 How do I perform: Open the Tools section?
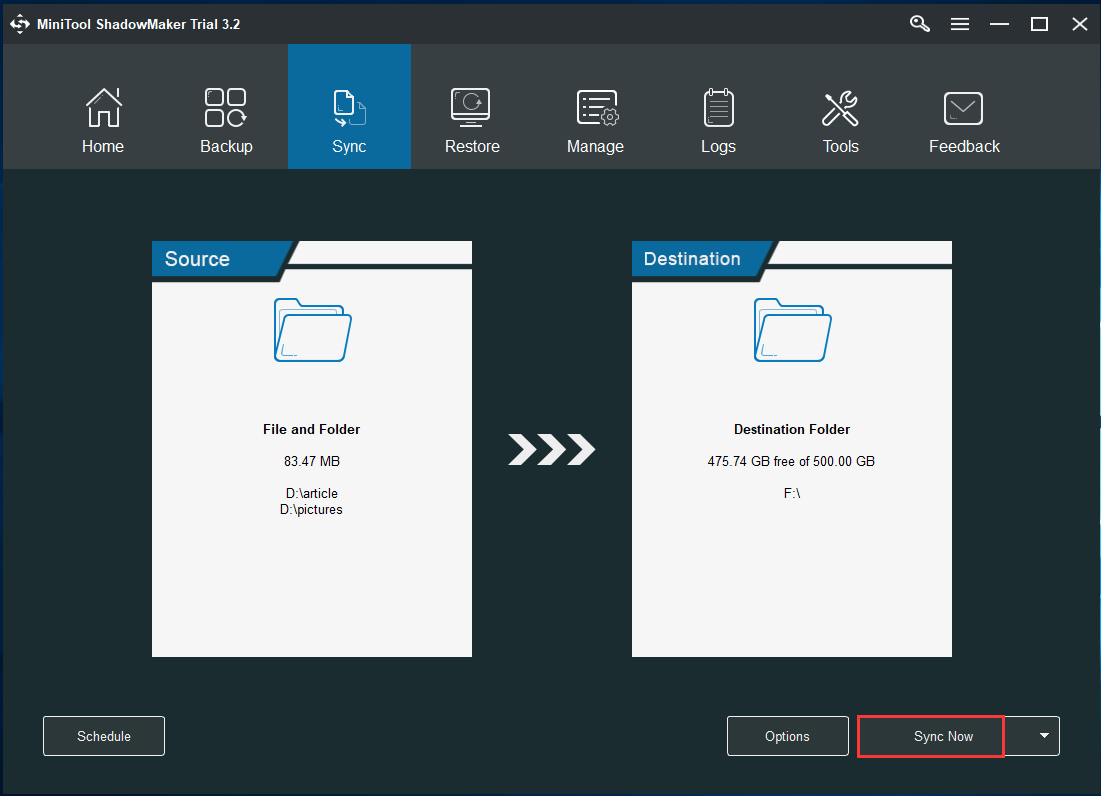coord(840,118)
